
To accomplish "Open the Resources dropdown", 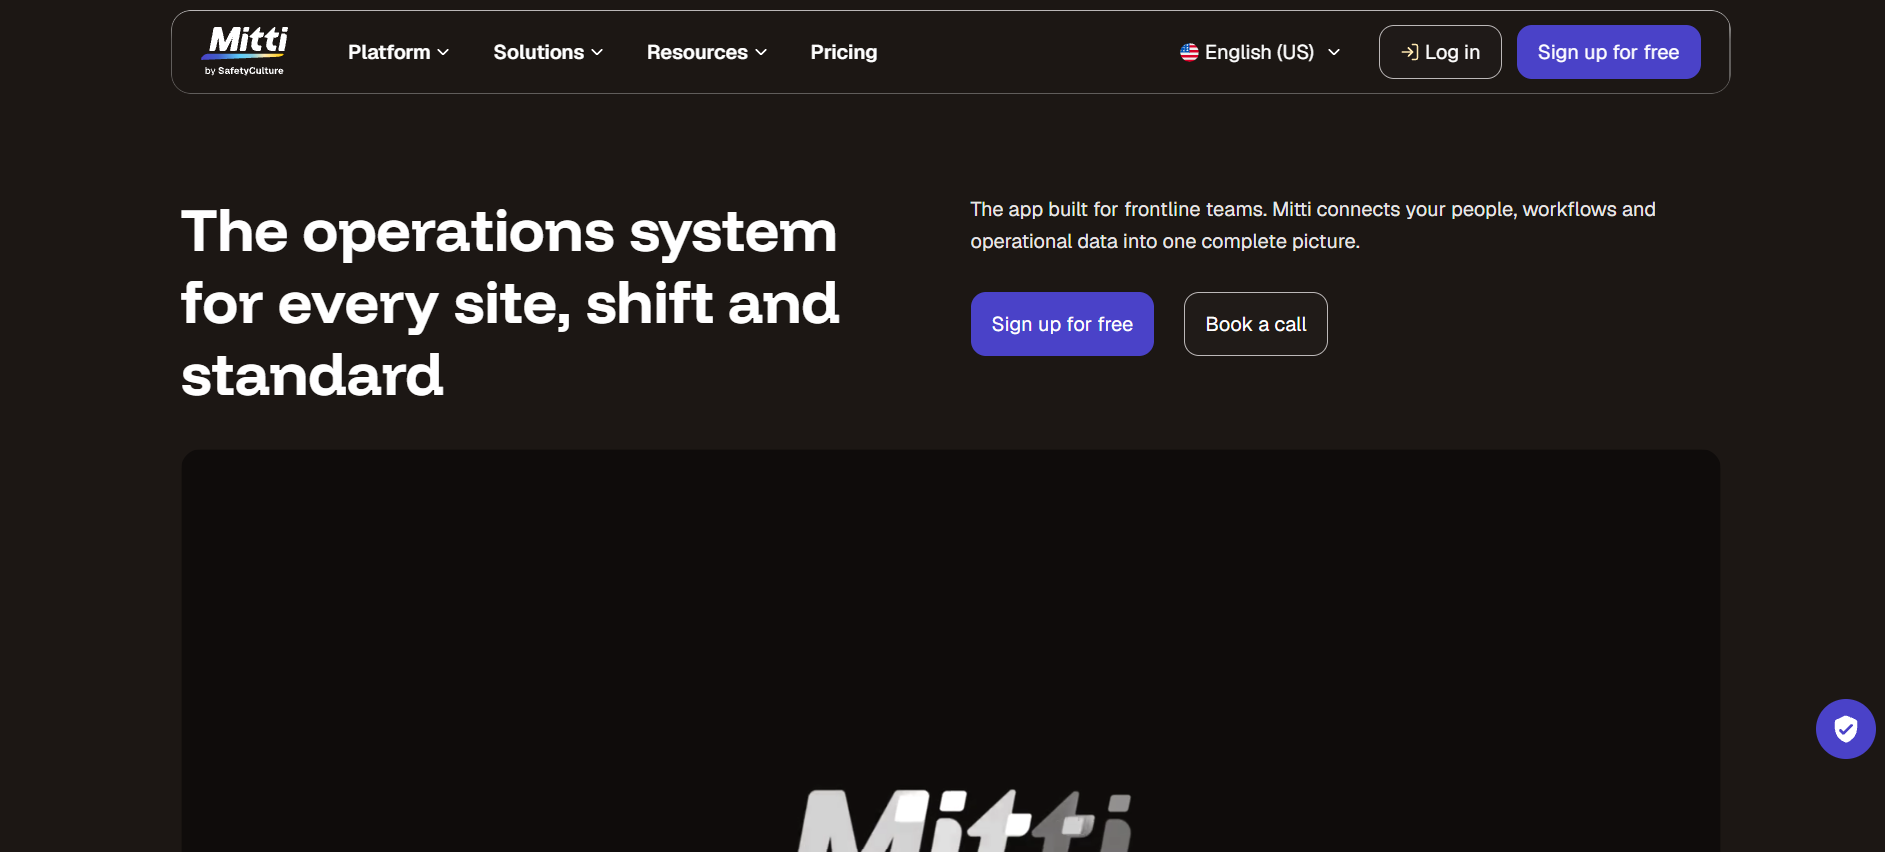I will point(707,52).
